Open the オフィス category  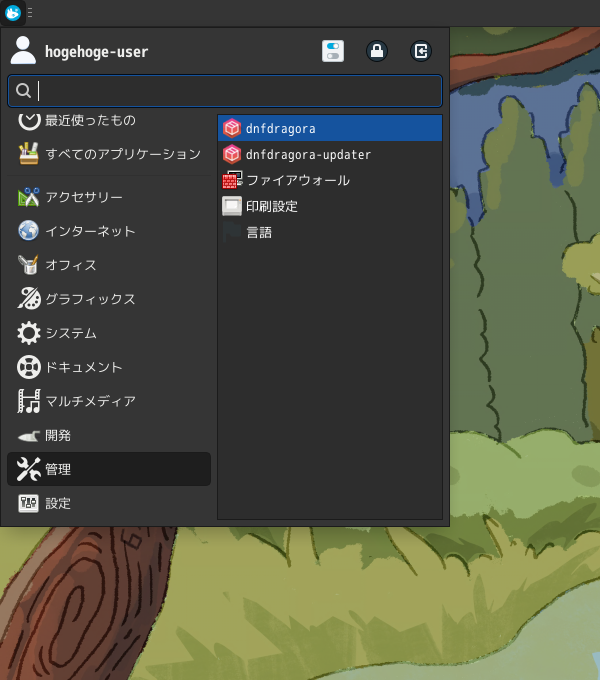[109, 265]
